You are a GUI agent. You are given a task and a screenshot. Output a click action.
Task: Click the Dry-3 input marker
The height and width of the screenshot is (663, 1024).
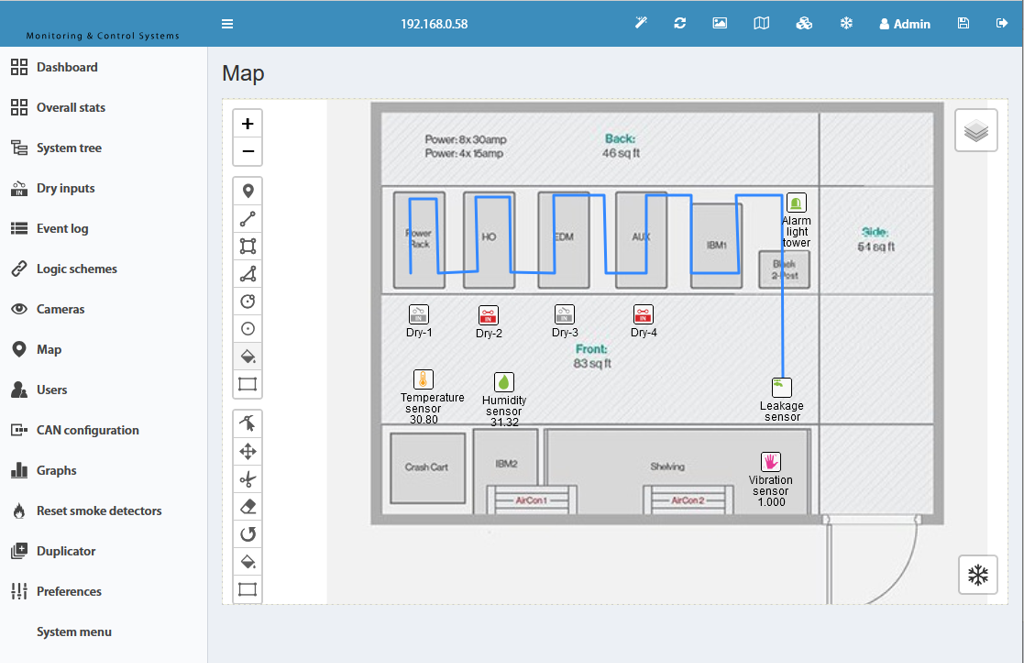(564, 314)
